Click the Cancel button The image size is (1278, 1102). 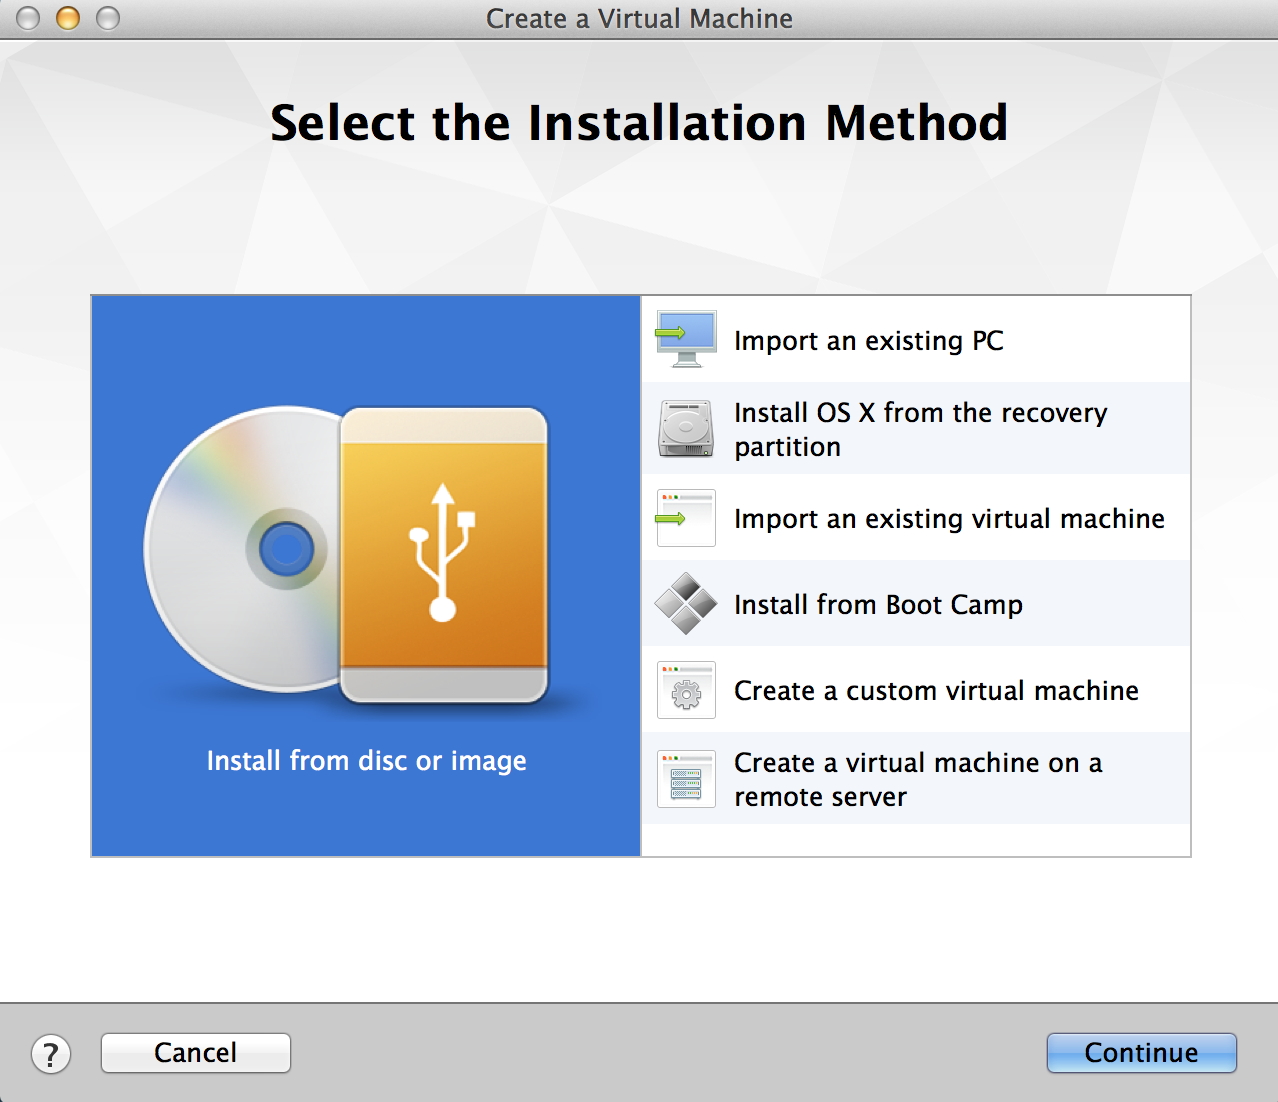[x=195, y=1053]
